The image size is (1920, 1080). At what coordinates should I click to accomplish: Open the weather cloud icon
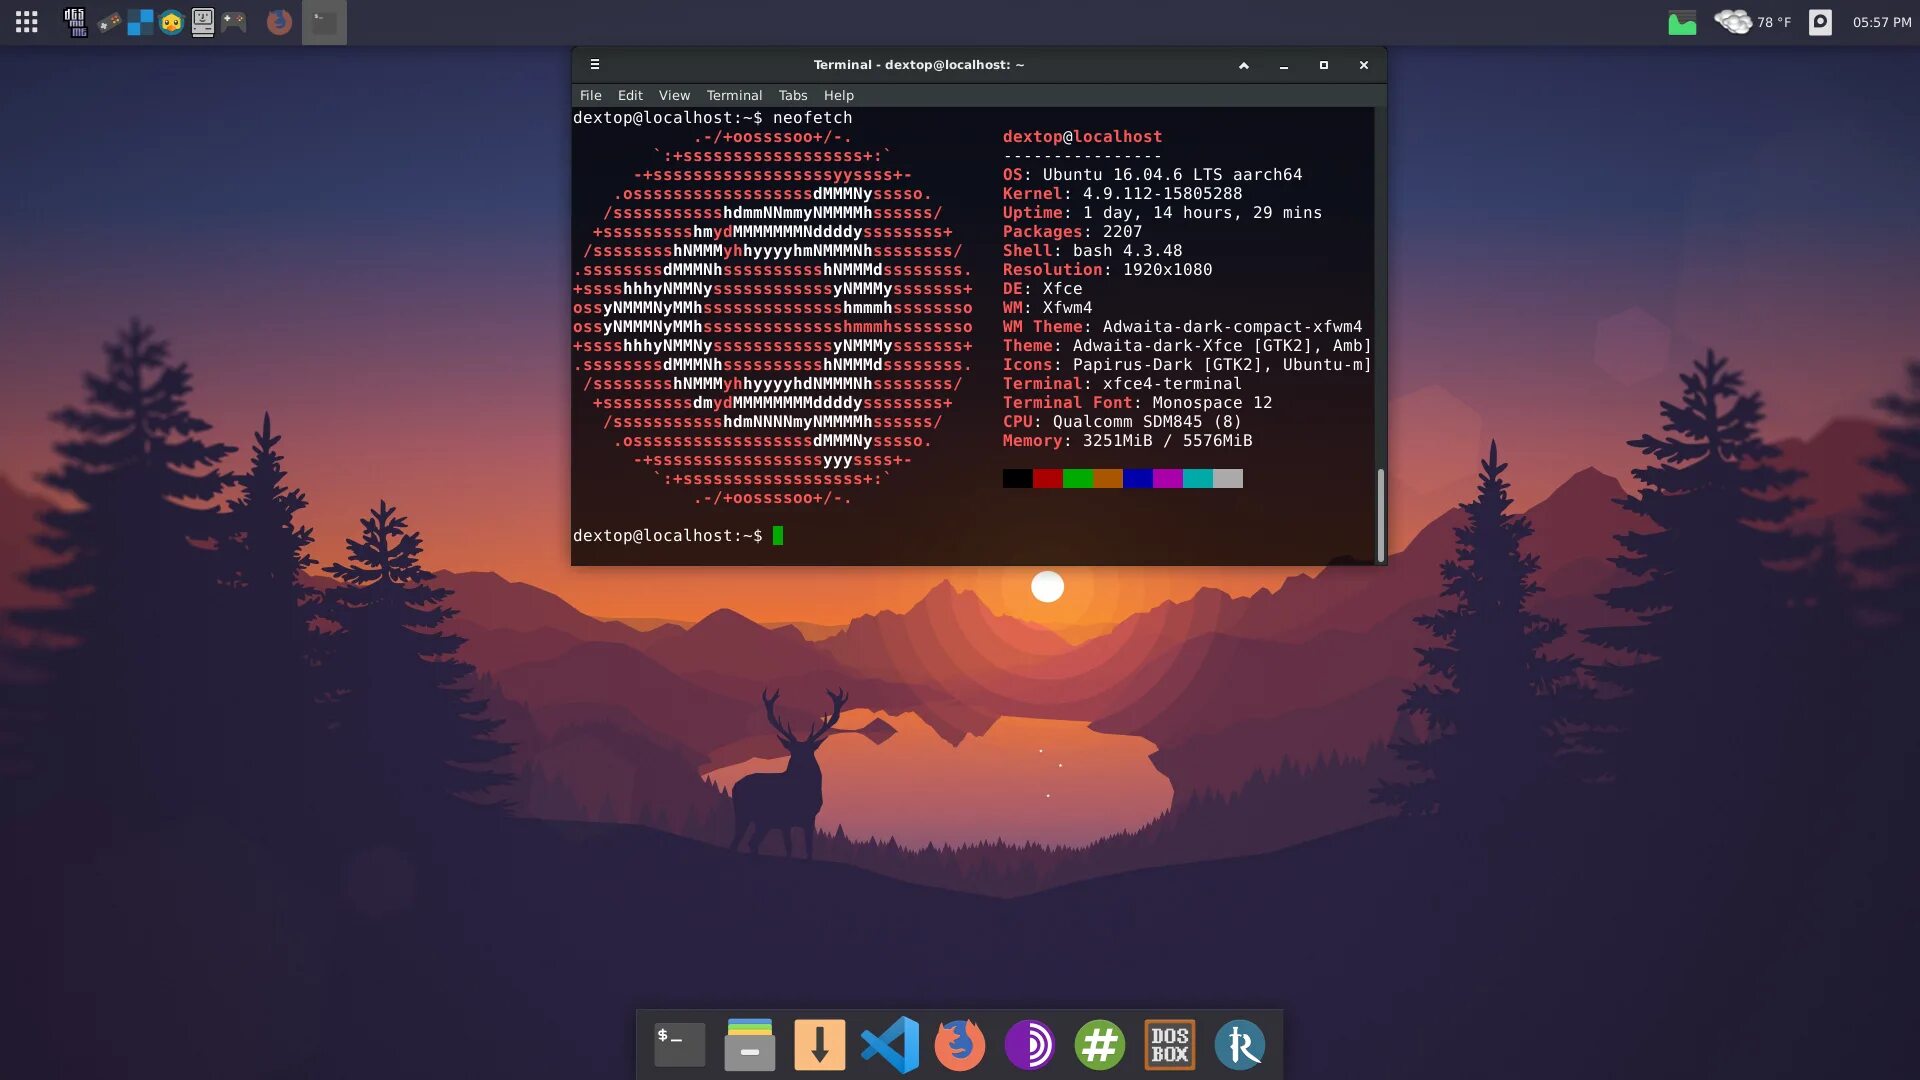point(1733,21)
